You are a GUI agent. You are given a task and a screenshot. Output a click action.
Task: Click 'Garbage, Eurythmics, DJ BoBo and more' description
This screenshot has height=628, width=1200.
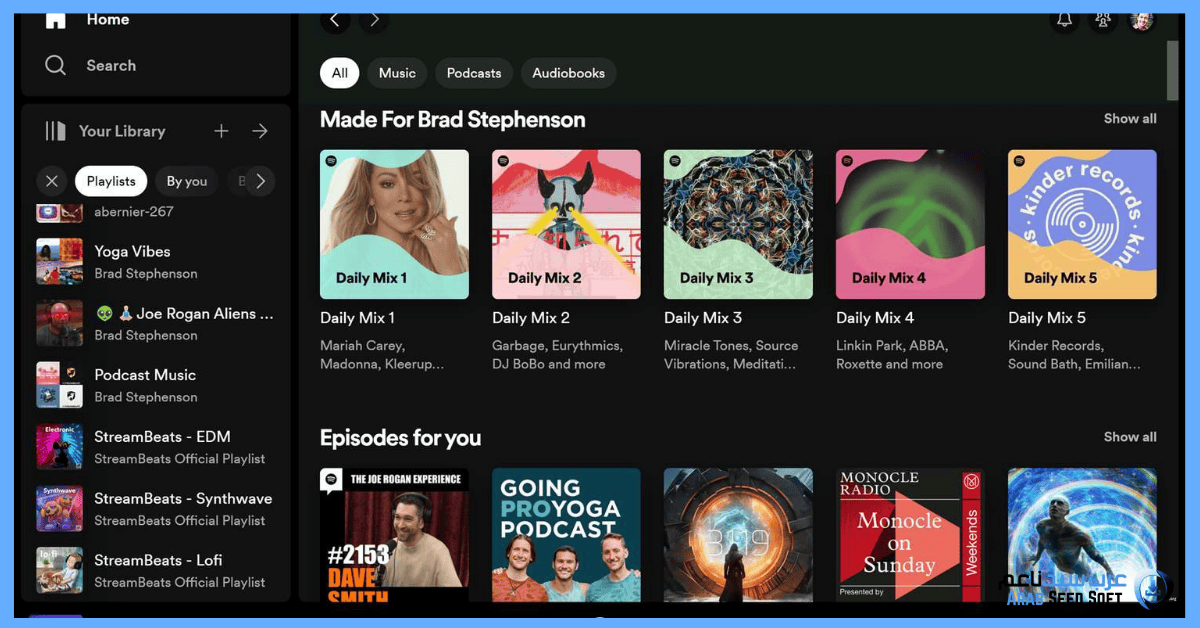[557, 355]
